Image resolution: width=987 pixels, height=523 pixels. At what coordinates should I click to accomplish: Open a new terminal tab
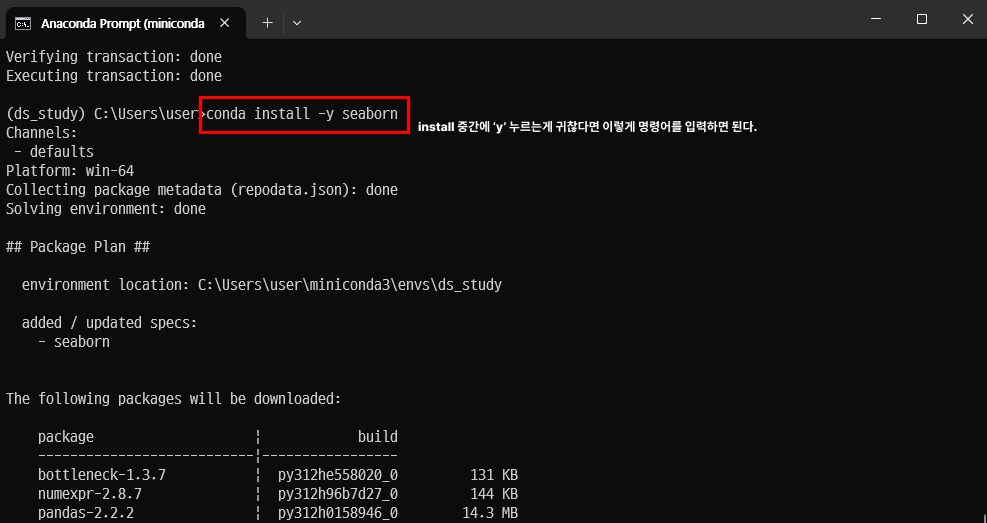(x=268, y=23)
